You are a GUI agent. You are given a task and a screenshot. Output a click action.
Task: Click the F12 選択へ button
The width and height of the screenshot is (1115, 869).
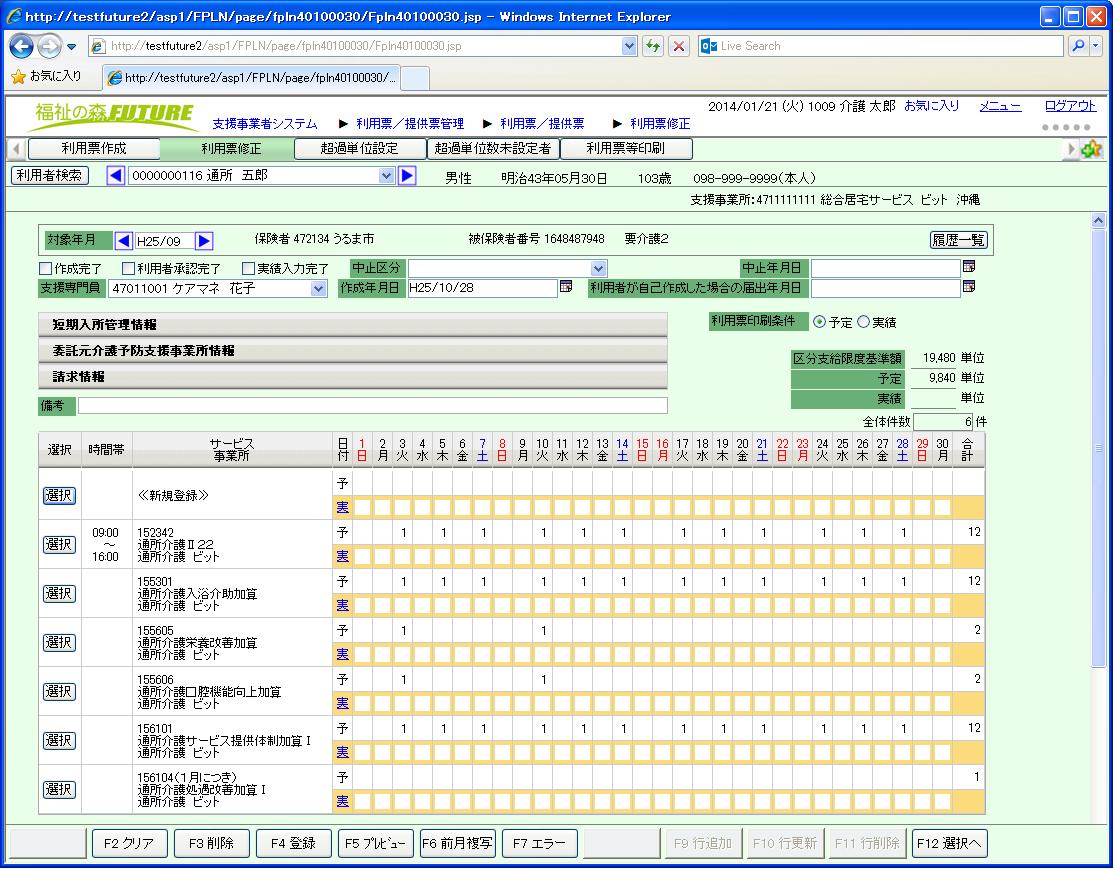pyautogui.click(x=949, y=843)
